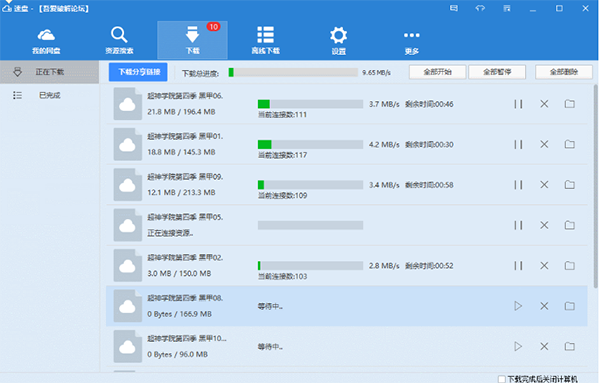Open folder for file 黑甲09
600x383 pixels.
pyautogui.click(x=570, y=185)
